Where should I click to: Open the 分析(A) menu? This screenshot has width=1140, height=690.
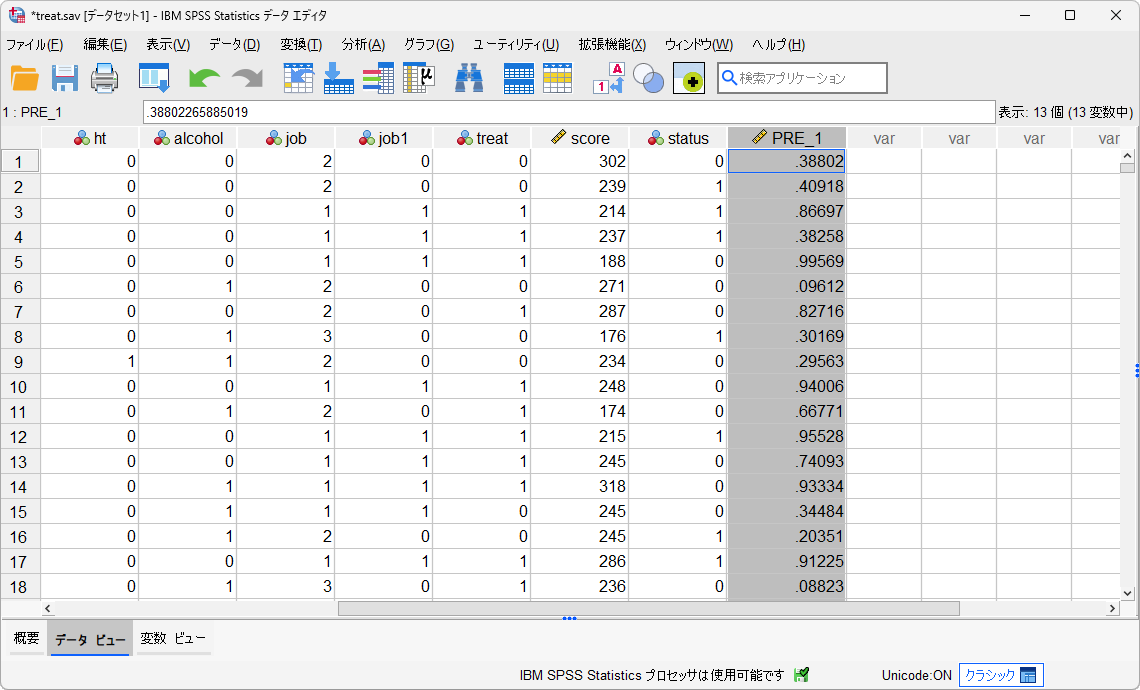pos(363,45)
